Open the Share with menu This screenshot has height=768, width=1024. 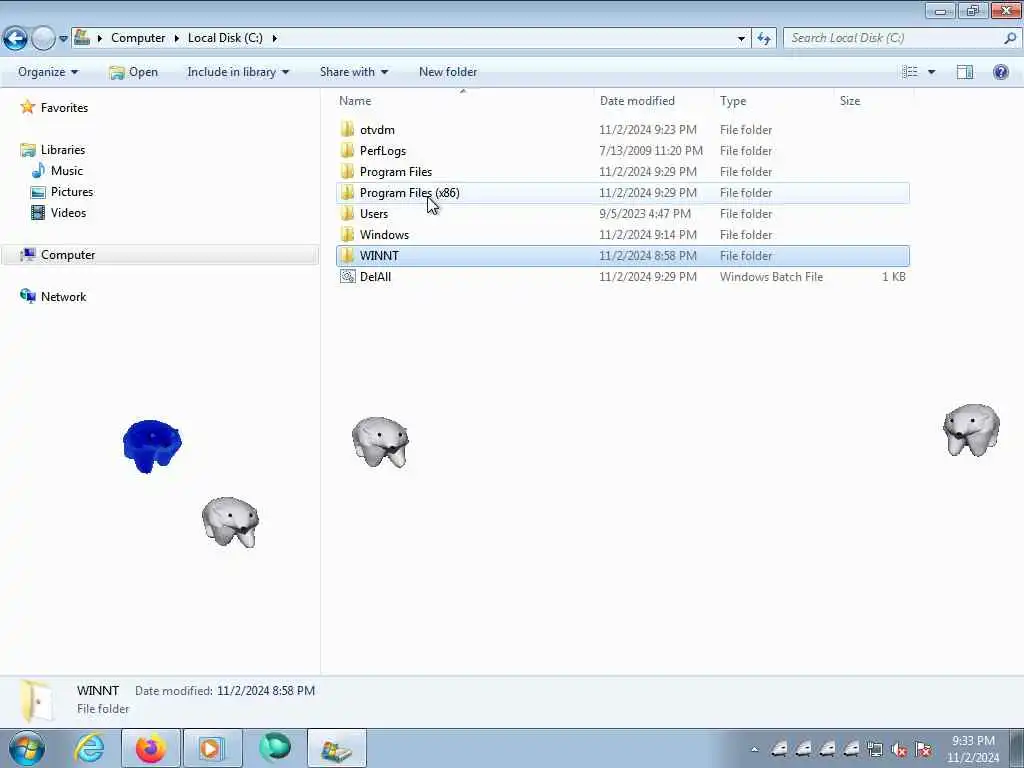(353, 72)
